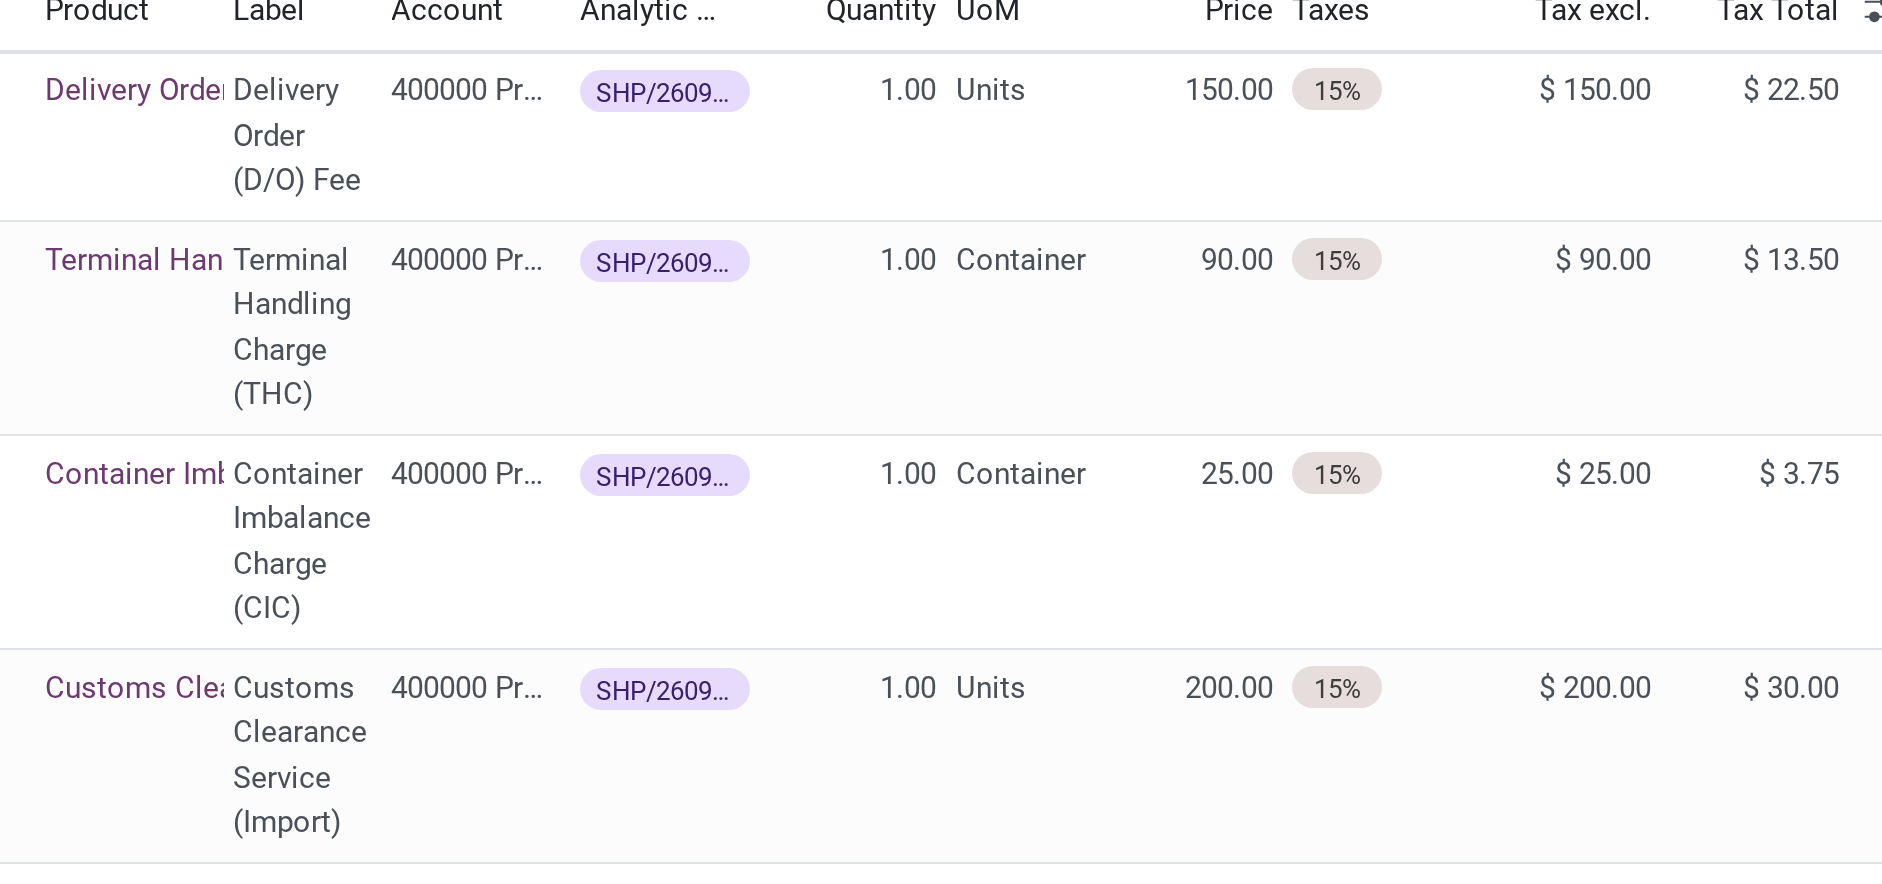
Task: Click the SHP/2609 analytic tag on Terminal Handling row
Action: (664, 261)
